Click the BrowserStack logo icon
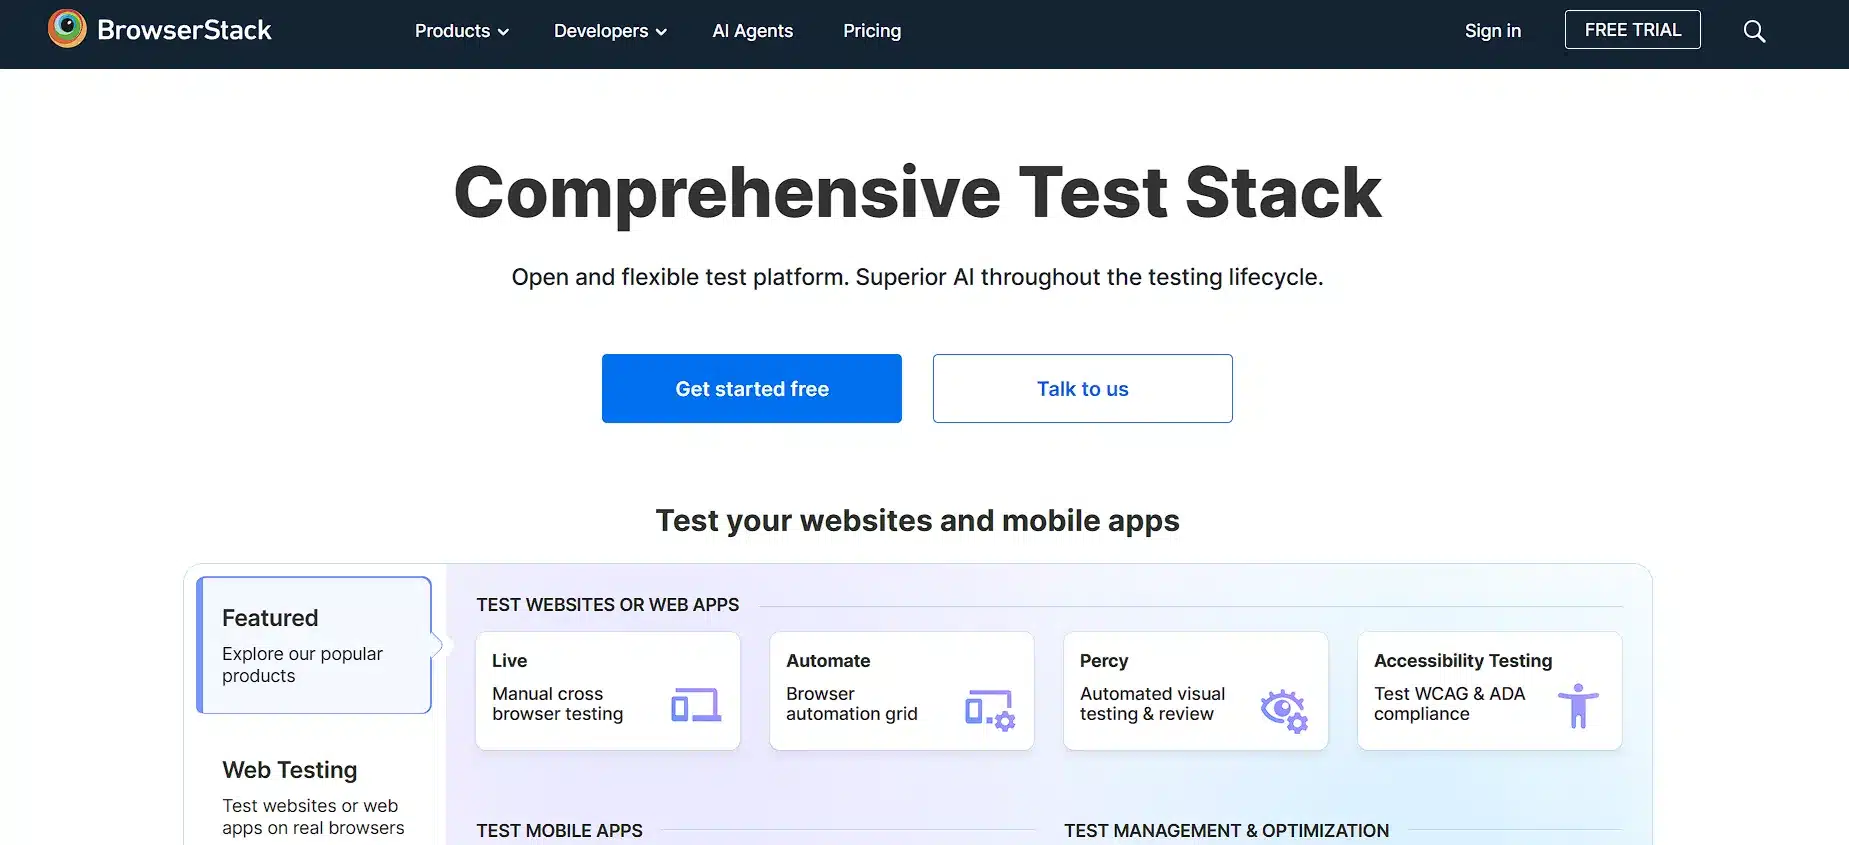 (x=67, y=29)
